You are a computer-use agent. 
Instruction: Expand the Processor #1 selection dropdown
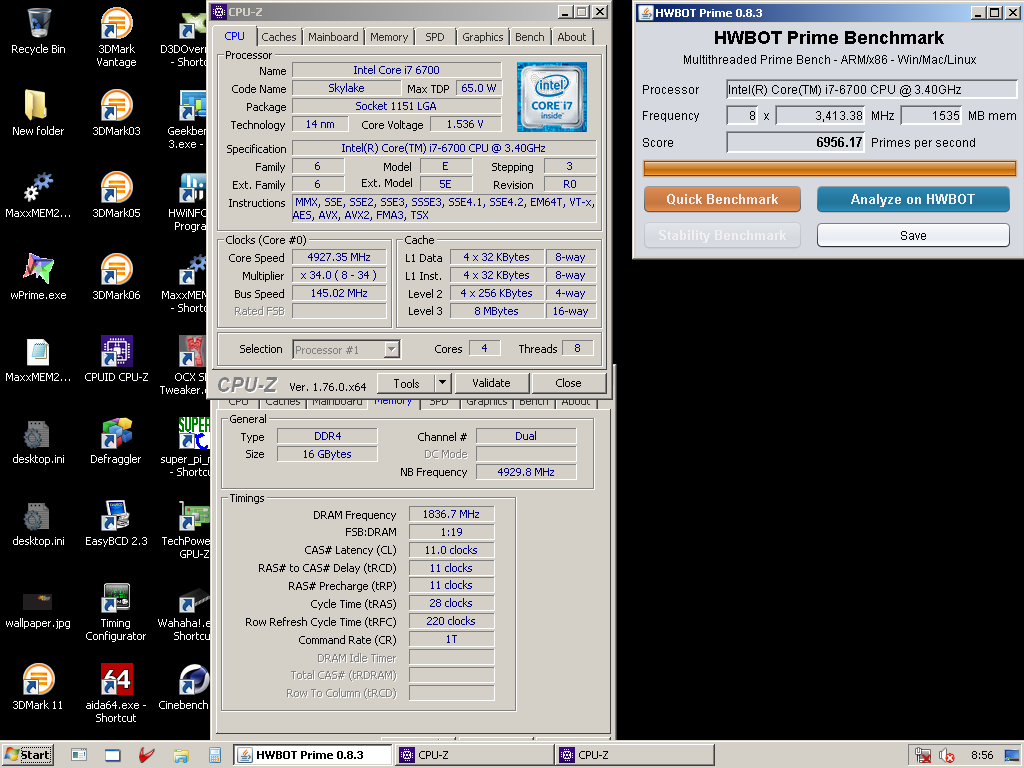[x=391, y=349]
